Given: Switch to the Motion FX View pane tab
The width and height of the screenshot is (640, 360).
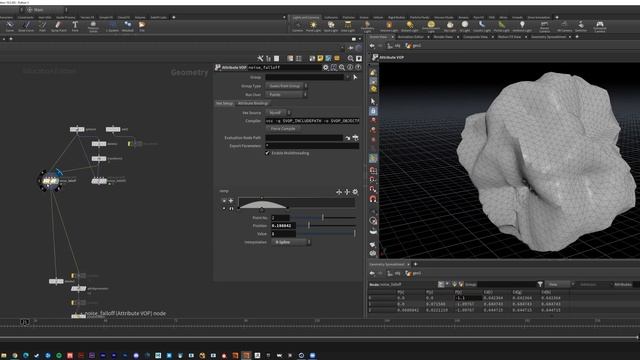Looking at the screenshot, I should coord(509,37).
